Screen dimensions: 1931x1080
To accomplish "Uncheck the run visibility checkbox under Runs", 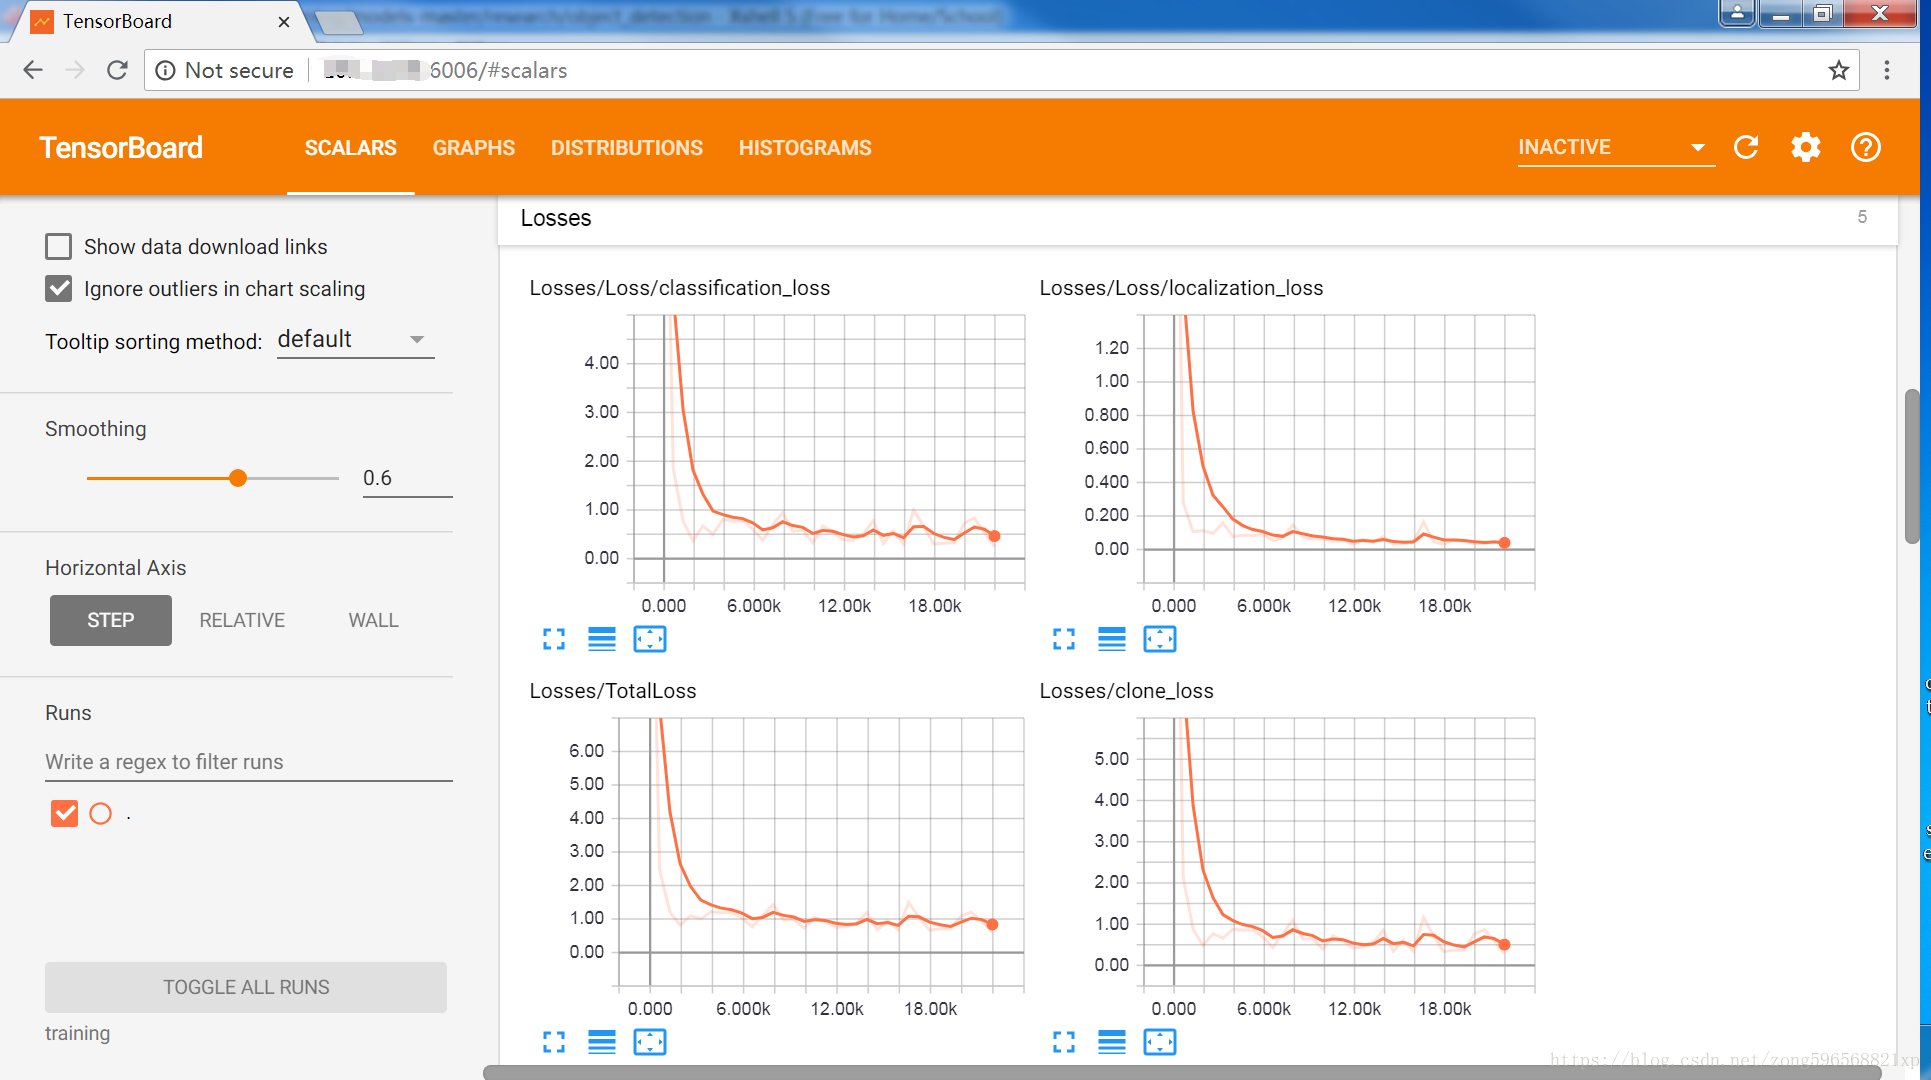I will (64, 813).
